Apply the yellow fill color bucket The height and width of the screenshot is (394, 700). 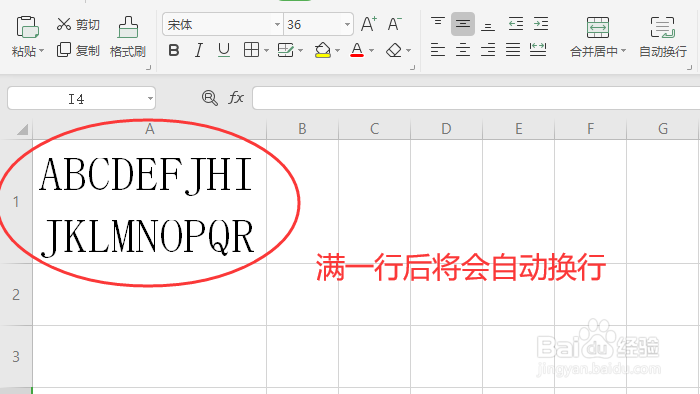click(x=322, y=50)
